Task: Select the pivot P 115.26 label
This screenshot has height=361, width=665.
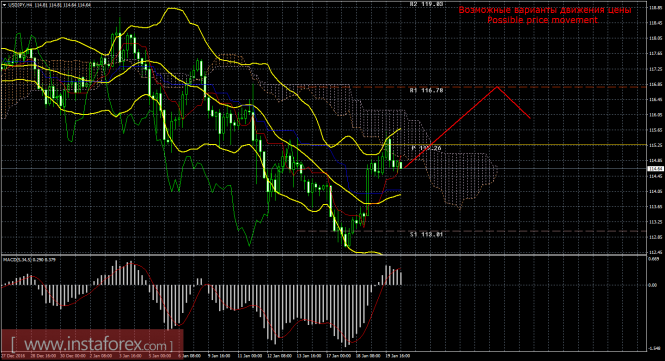Action: pyautogui.click(x=426, y=148)
